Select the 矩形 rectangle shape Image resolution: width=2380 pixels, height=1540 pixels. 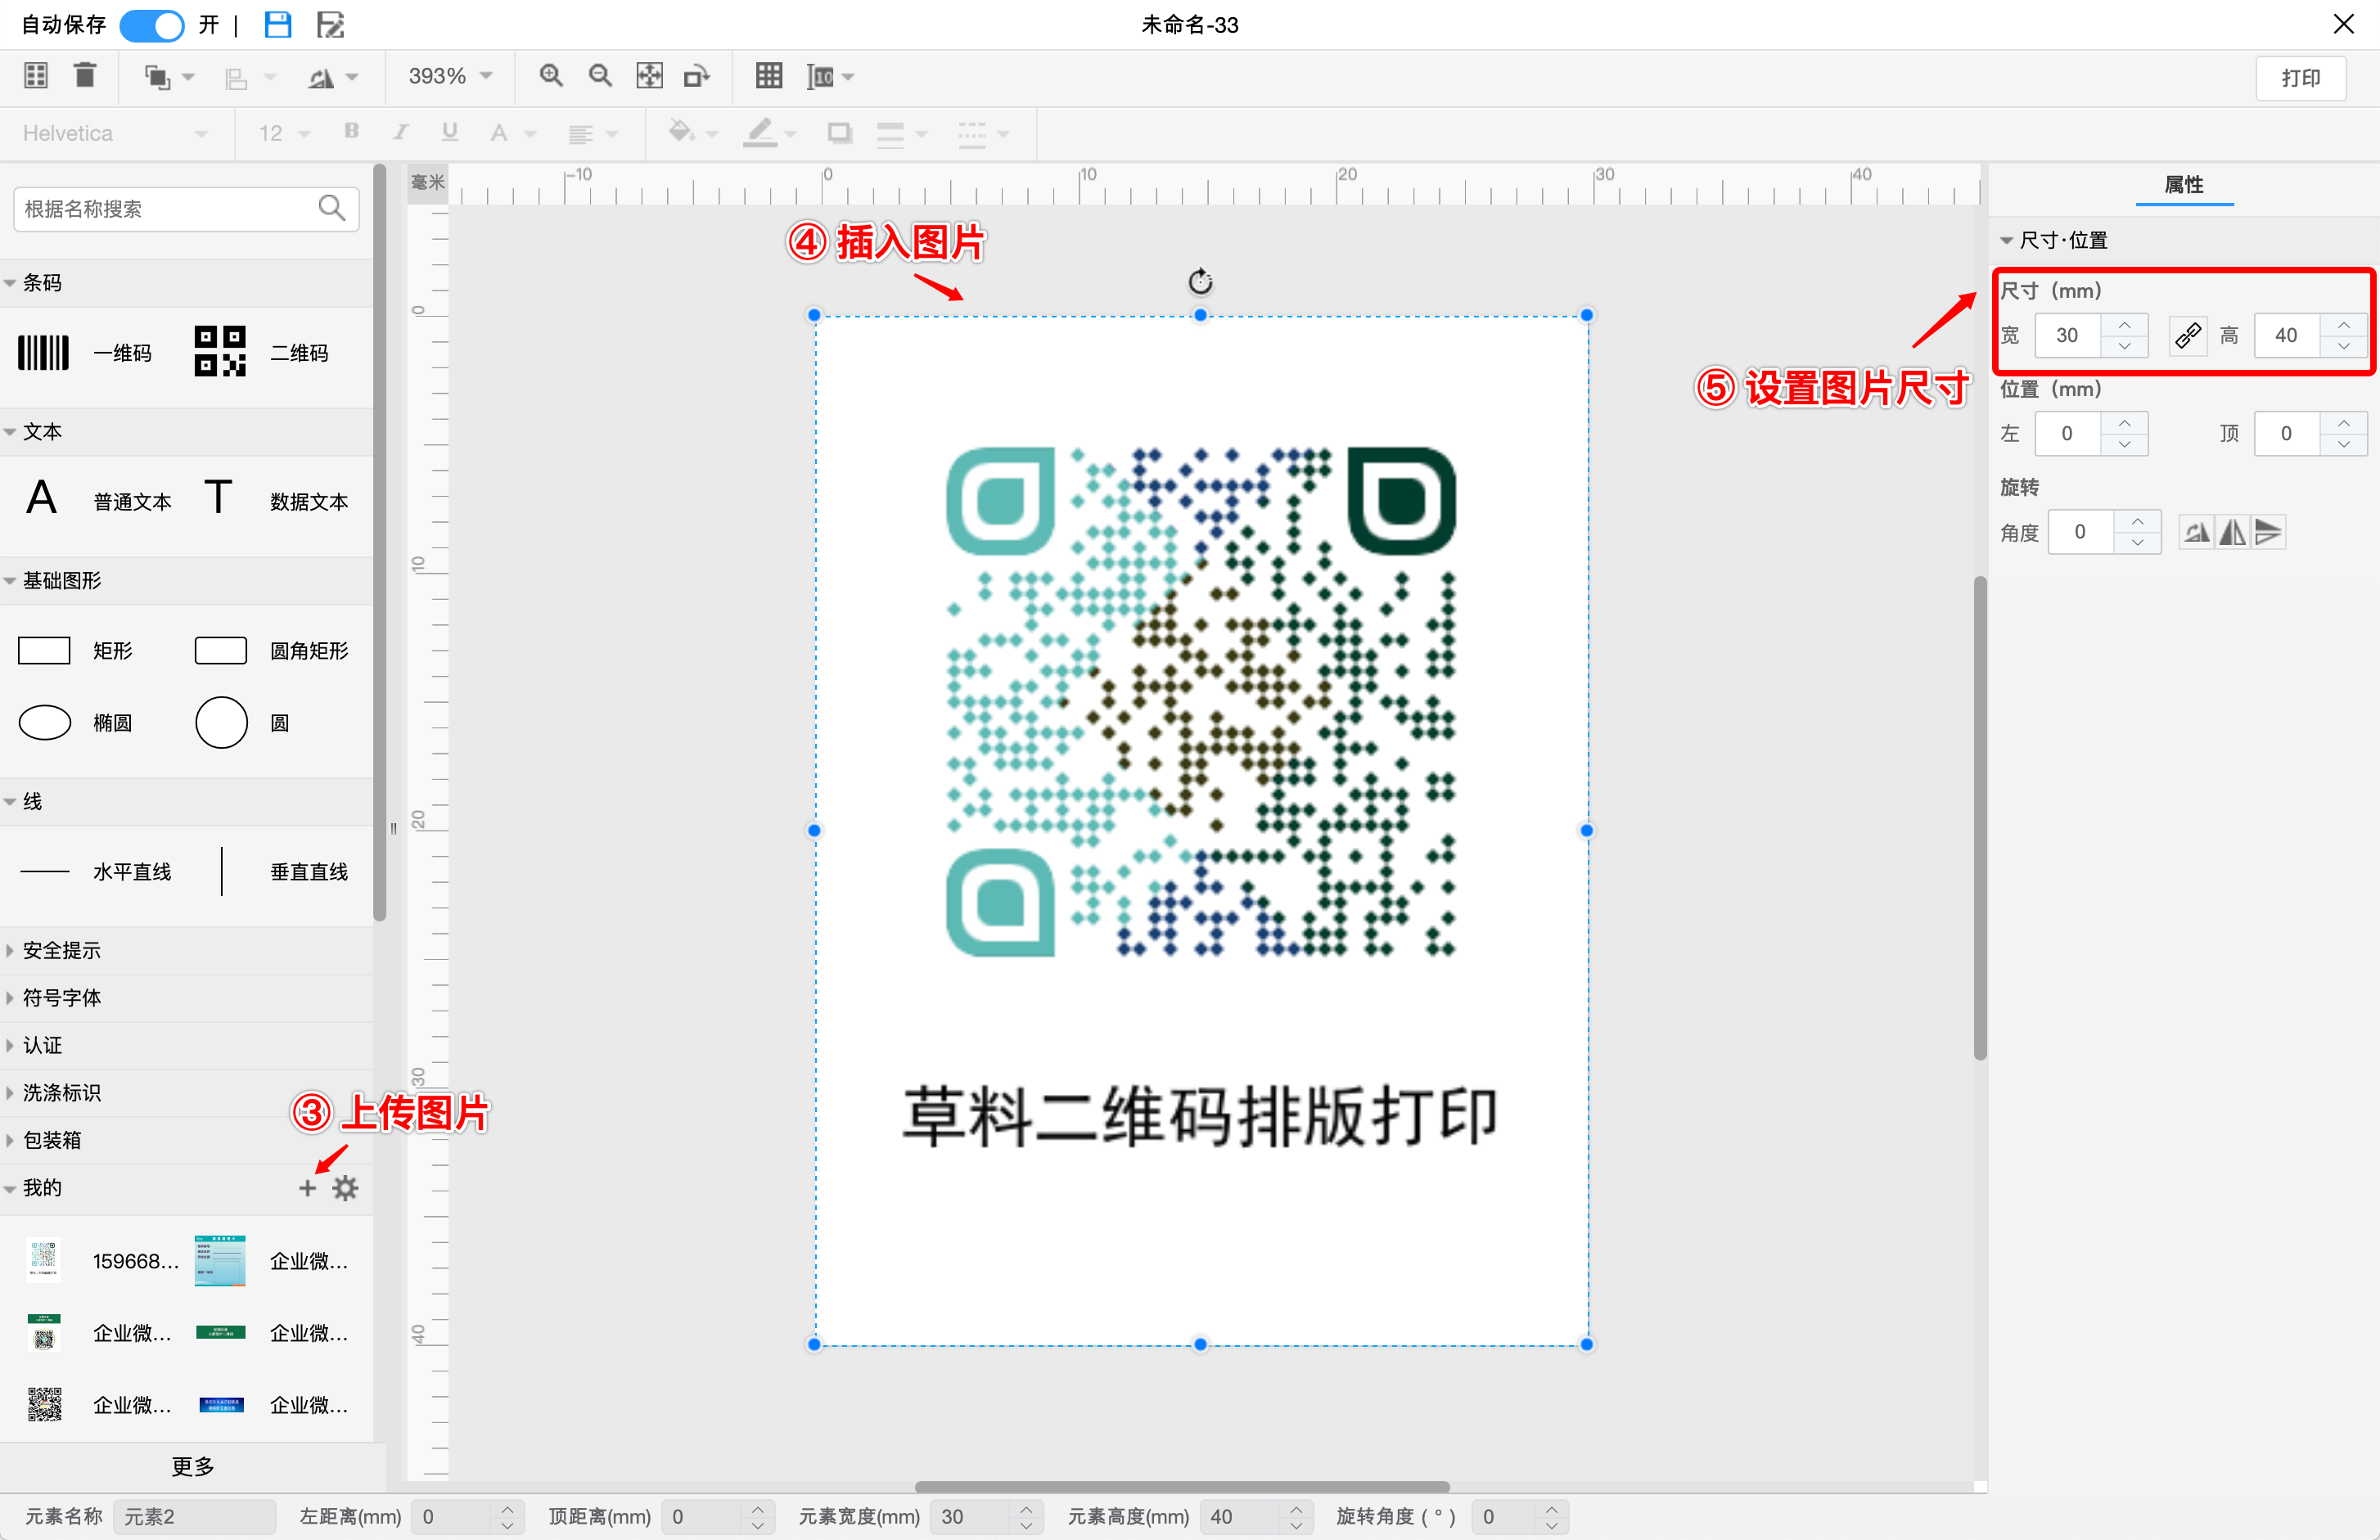click(x=76, y=651)
